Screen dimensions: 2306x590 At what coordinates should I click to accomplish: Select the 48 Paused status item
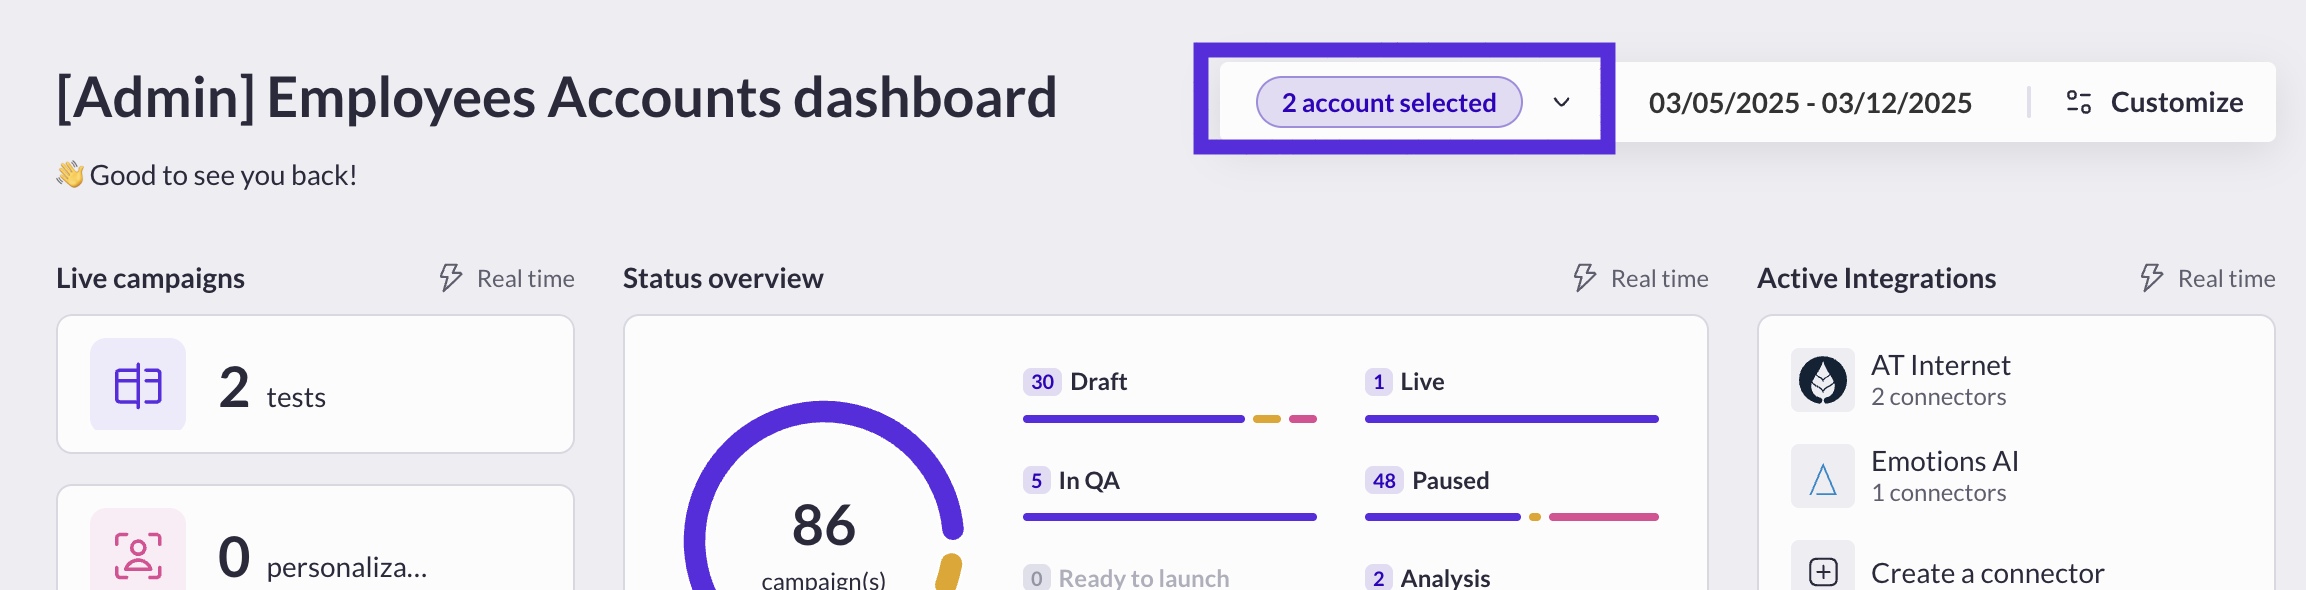(x=1427, y=481)
